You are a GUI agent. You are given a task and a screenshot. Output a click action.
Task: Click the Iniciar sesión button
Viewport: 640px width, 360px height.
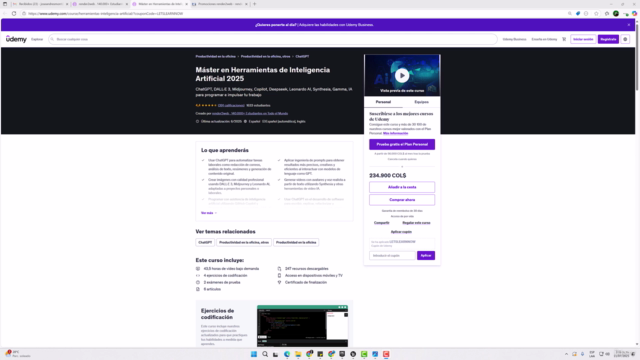pos(583,39)
